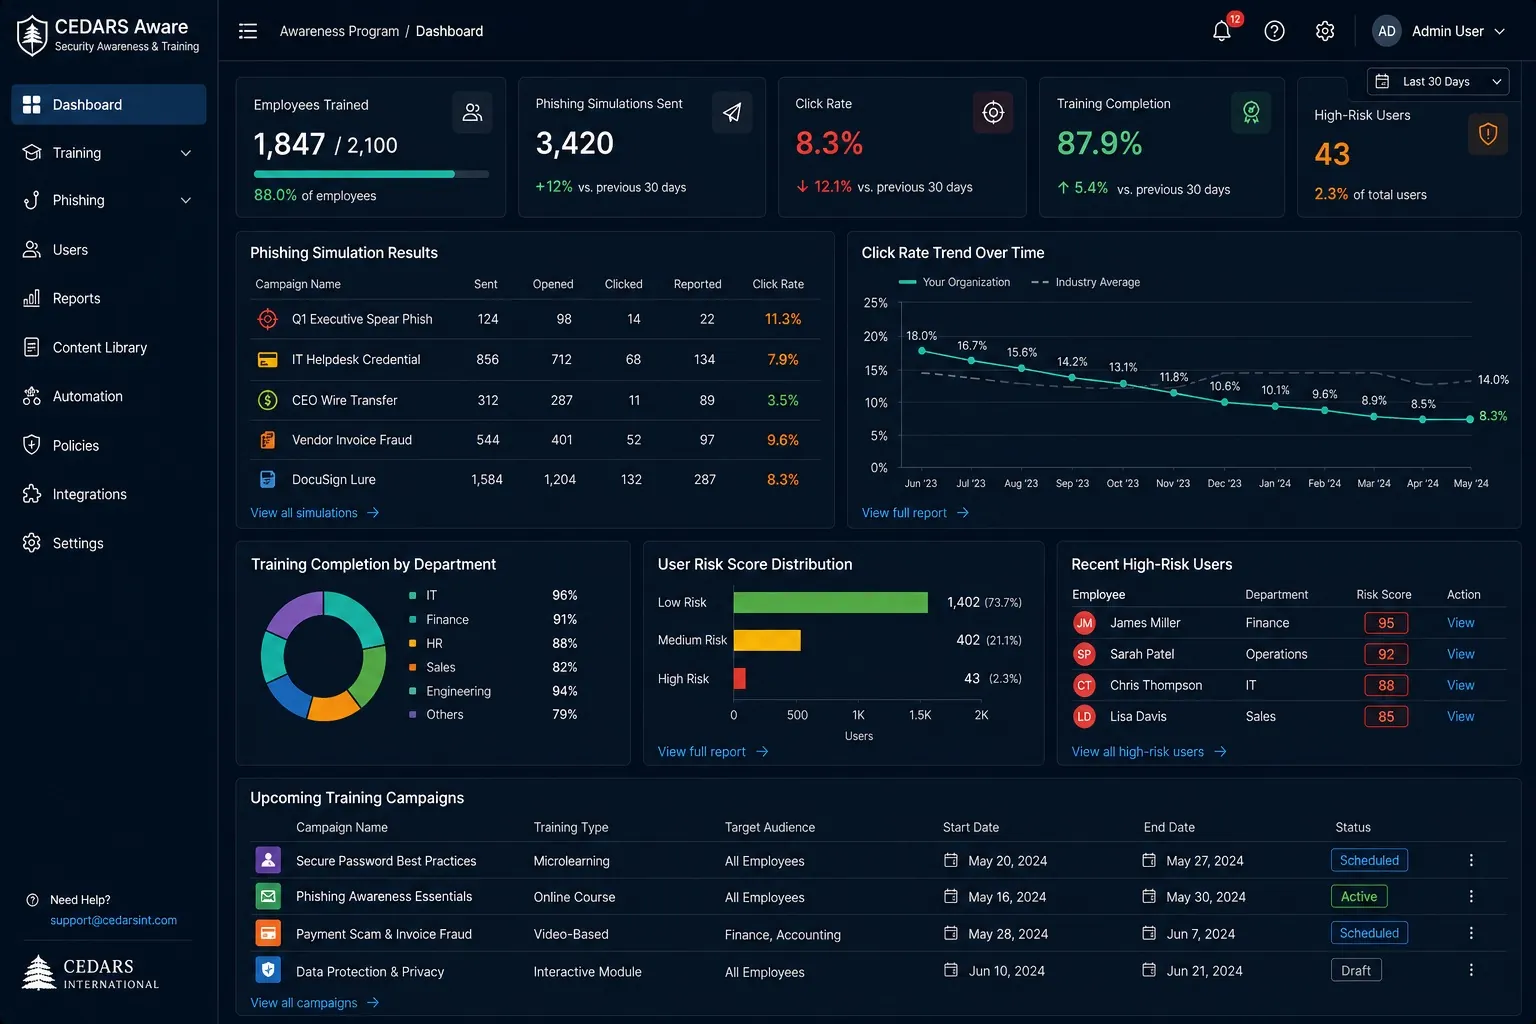The image size is (1536, 1024).
Task: Click the Data Protection & Privacy shield icon
Action: point(268,970)
